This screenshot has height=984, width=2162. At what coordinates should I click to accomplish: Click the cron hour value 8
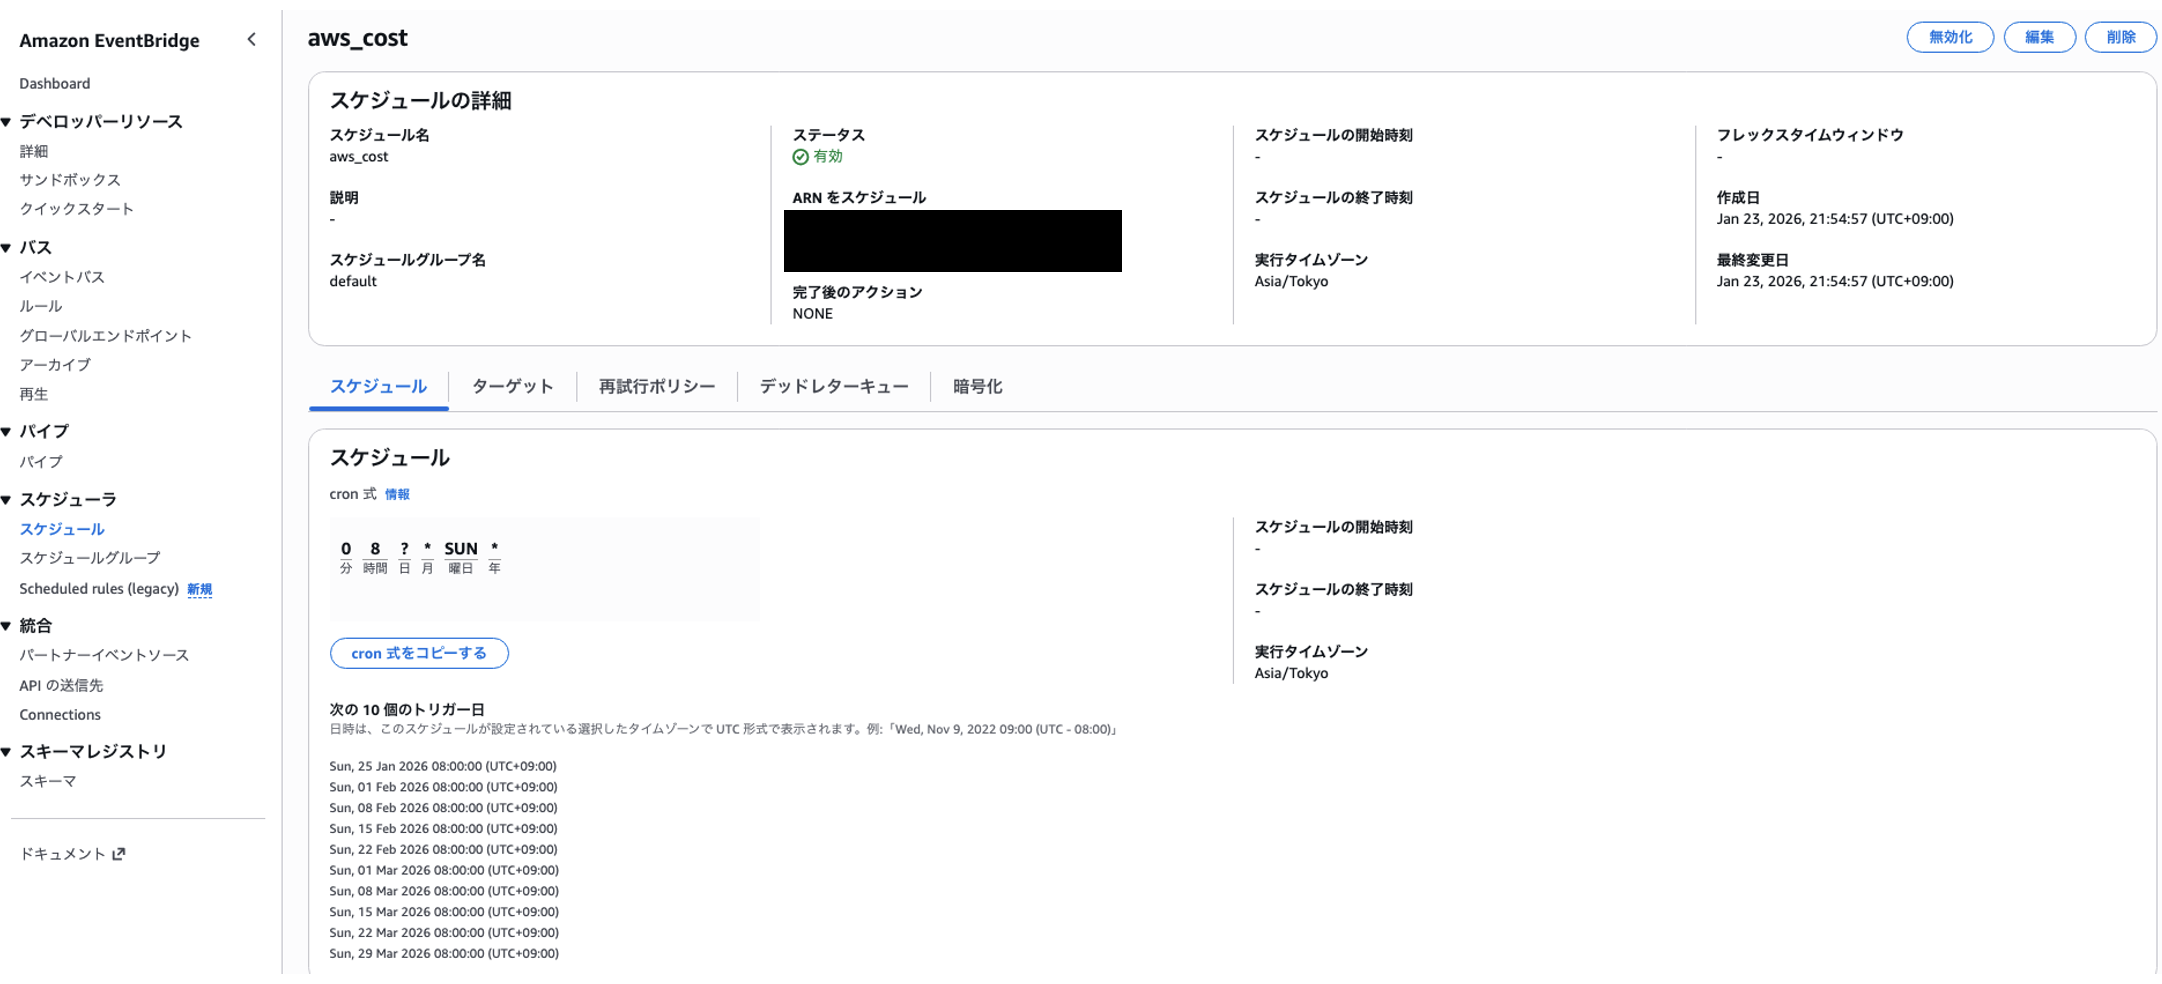[375, 549]
